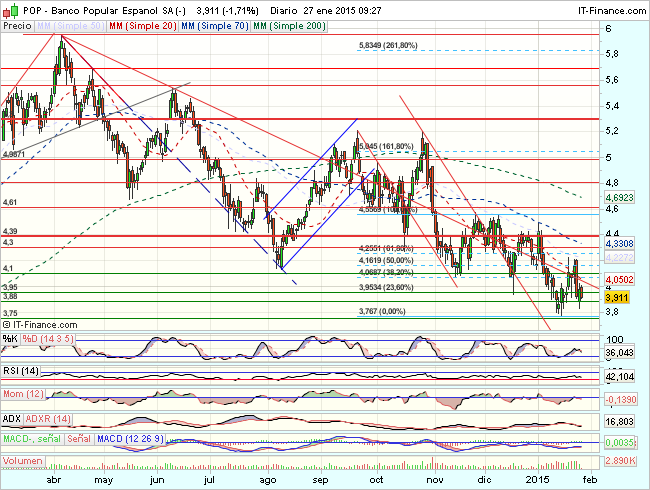Select the Precio panel label
Screen dimensions: 650x490
[15, 25]
